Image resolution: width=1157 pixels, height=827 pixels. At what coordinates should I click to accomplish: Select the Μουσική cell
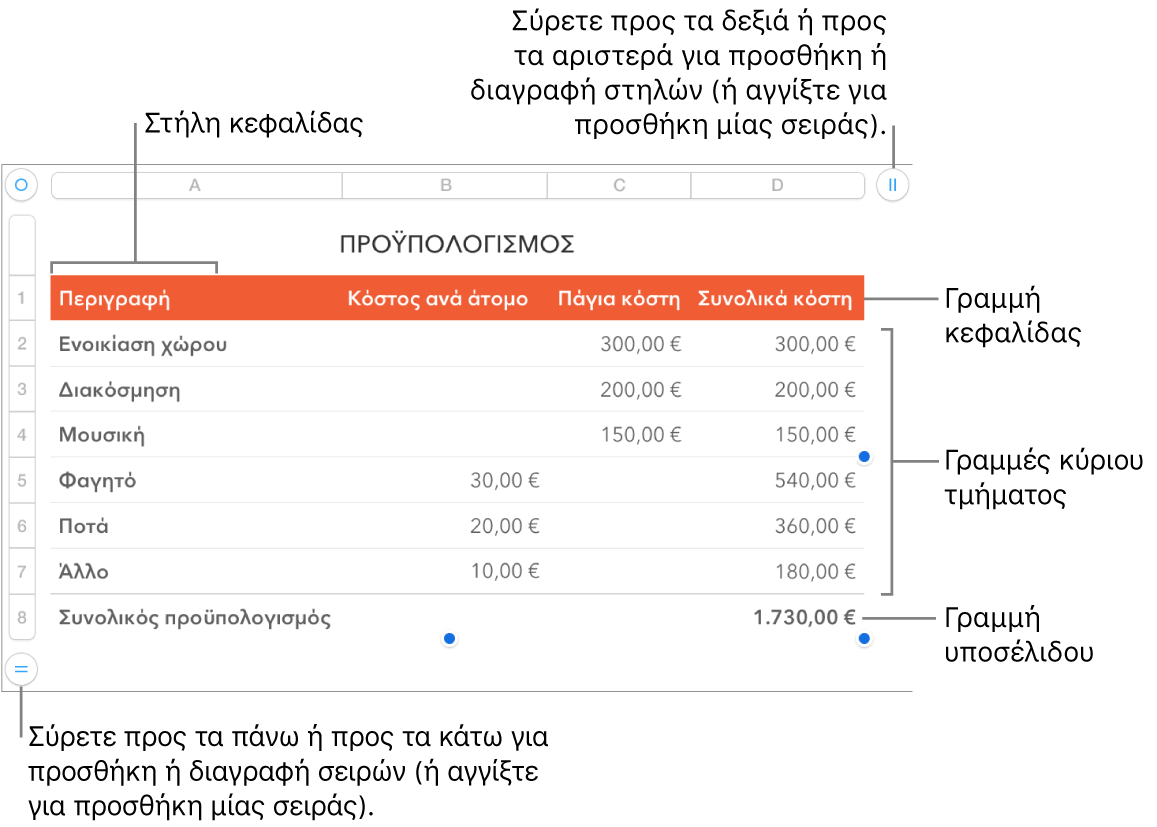click(196, 435)
